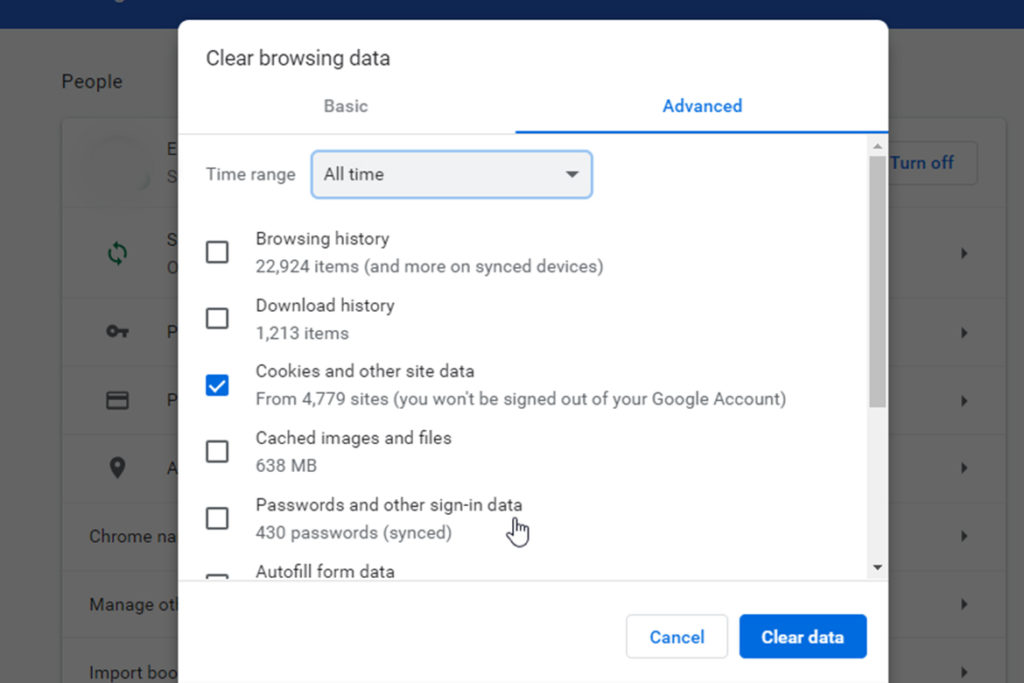Open the payment methods row arrow
1024x683 pixels.
click(964, 401)
